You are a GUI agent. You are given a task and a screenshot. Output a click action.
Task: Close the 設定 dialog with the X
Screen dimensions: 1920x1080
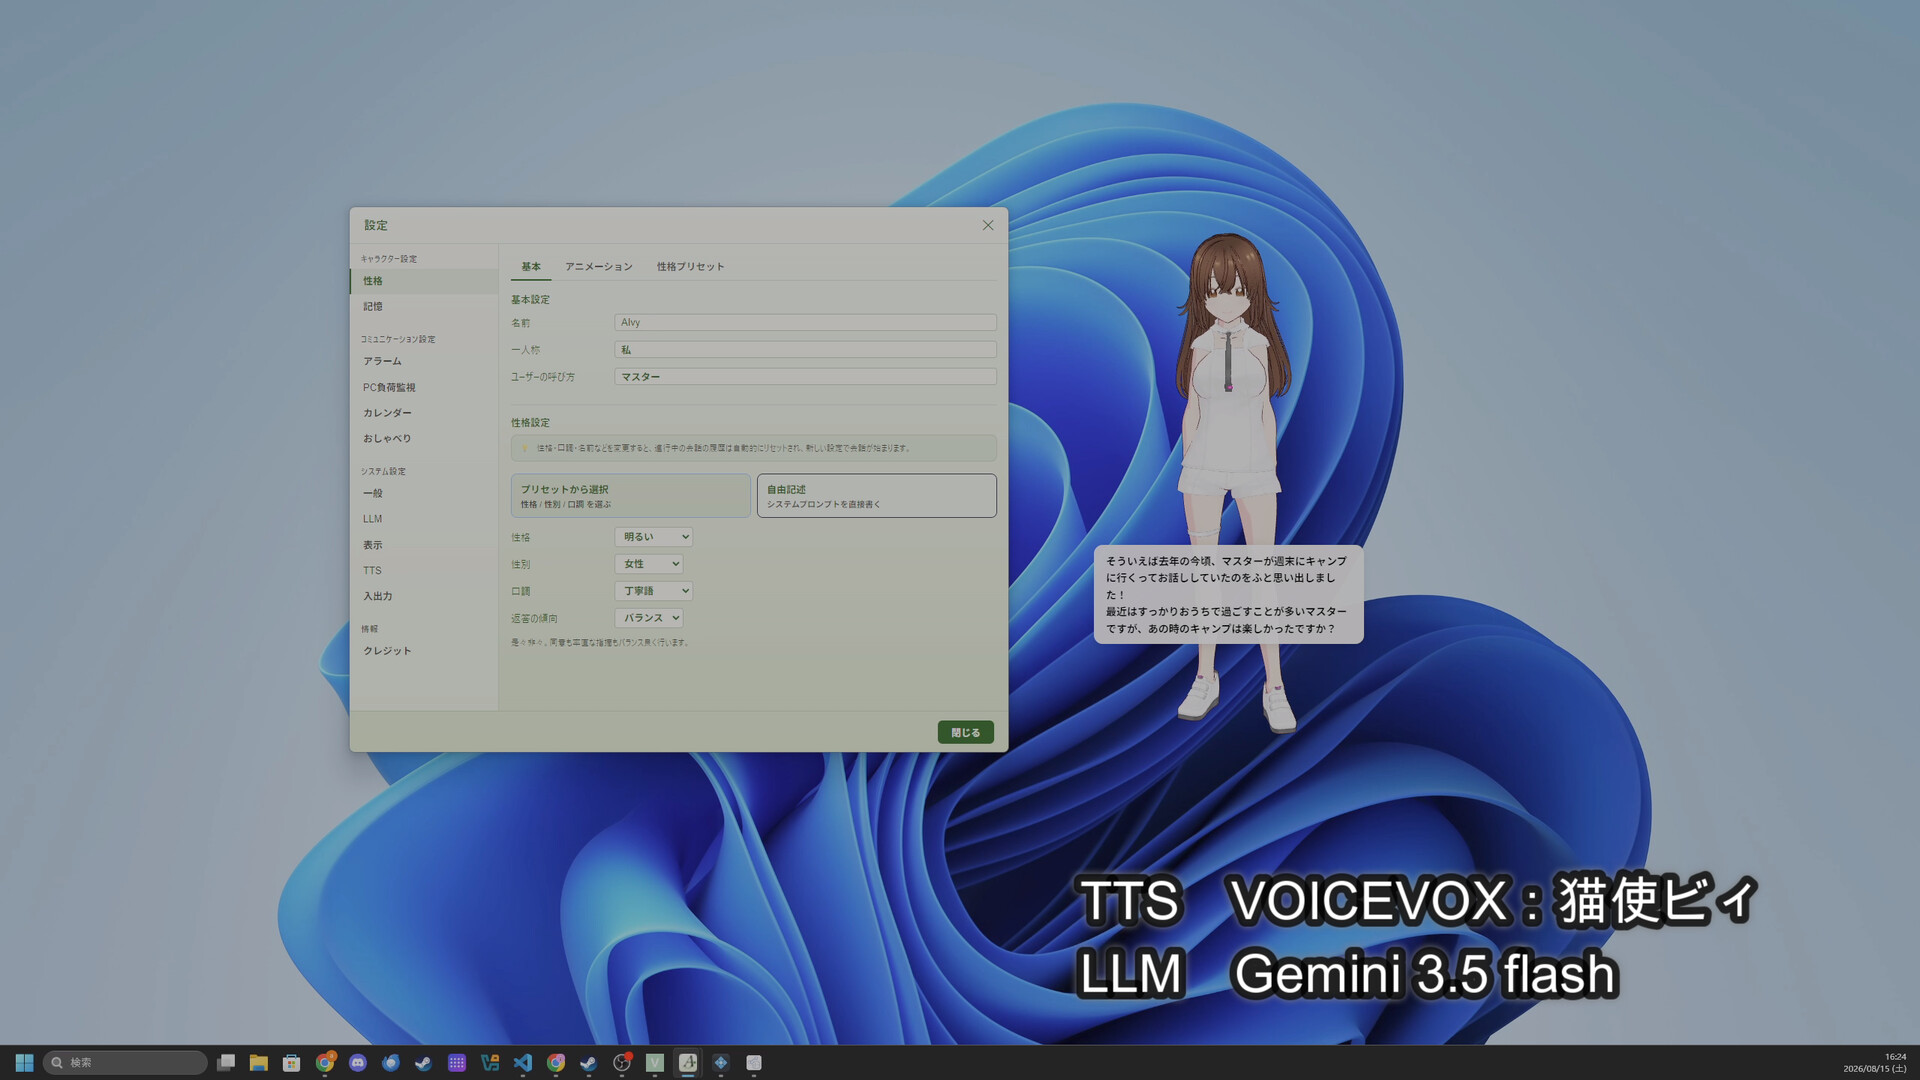(988, 225)
